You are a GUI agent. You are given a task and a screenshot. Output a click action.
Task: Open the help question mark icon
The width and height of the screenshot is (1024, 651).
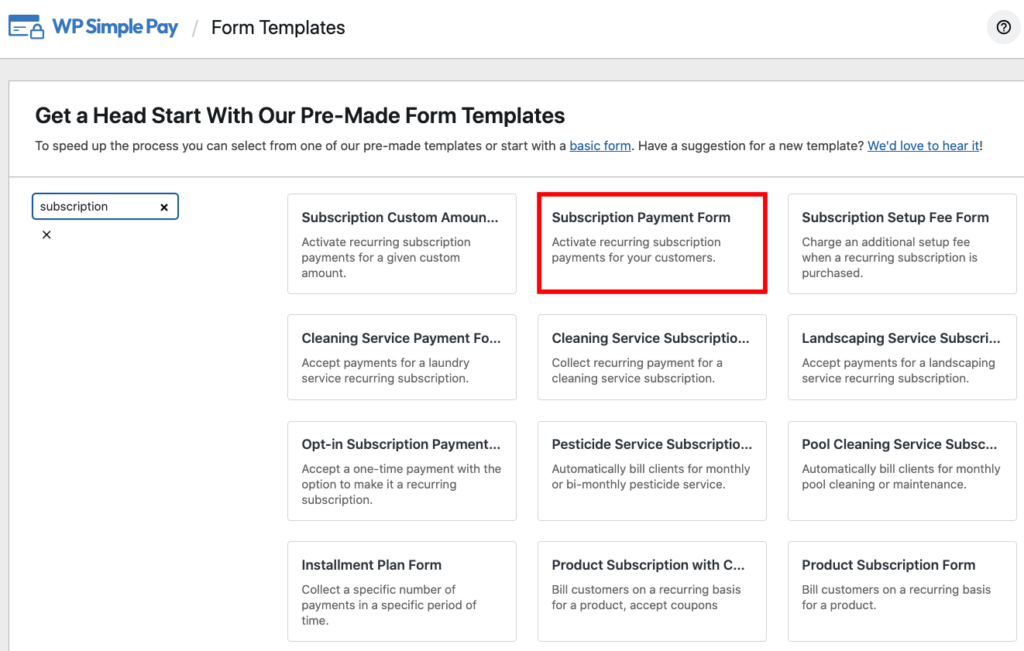click(x=1003, y=28)
